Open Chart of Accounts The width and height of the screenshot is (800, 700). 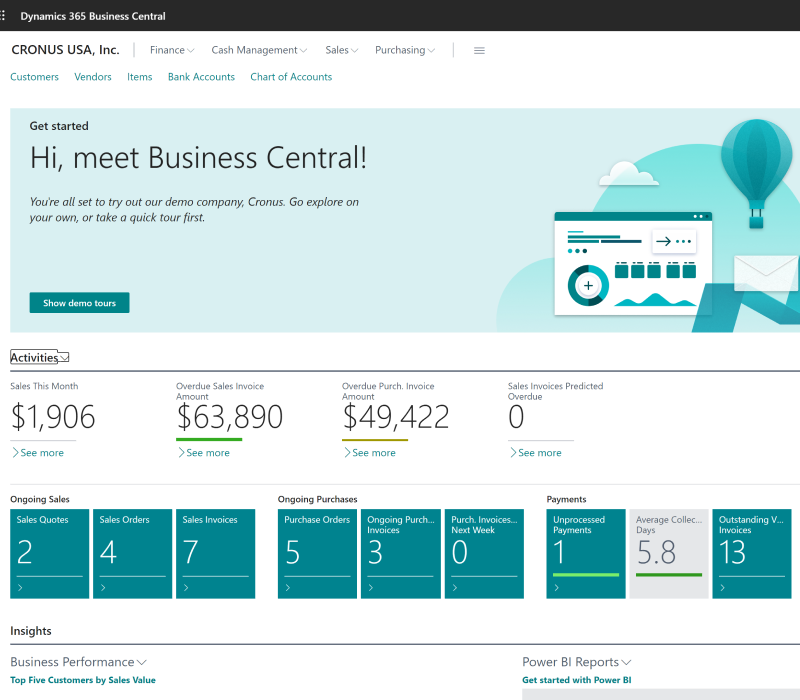(x=291, y=77)
